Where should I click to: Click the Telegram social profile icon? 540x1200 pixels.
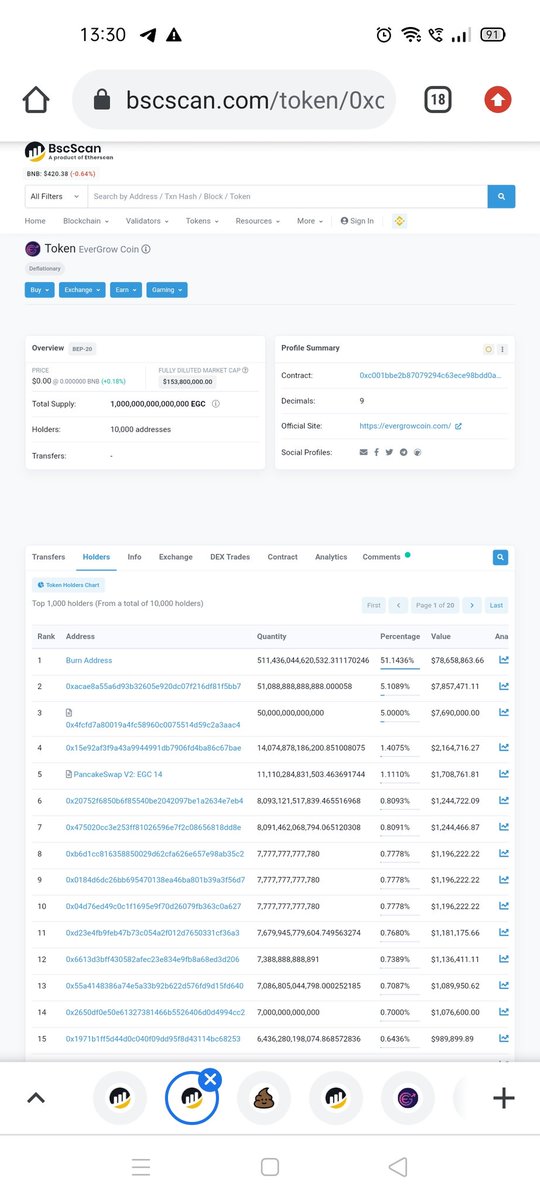[404, 452]
